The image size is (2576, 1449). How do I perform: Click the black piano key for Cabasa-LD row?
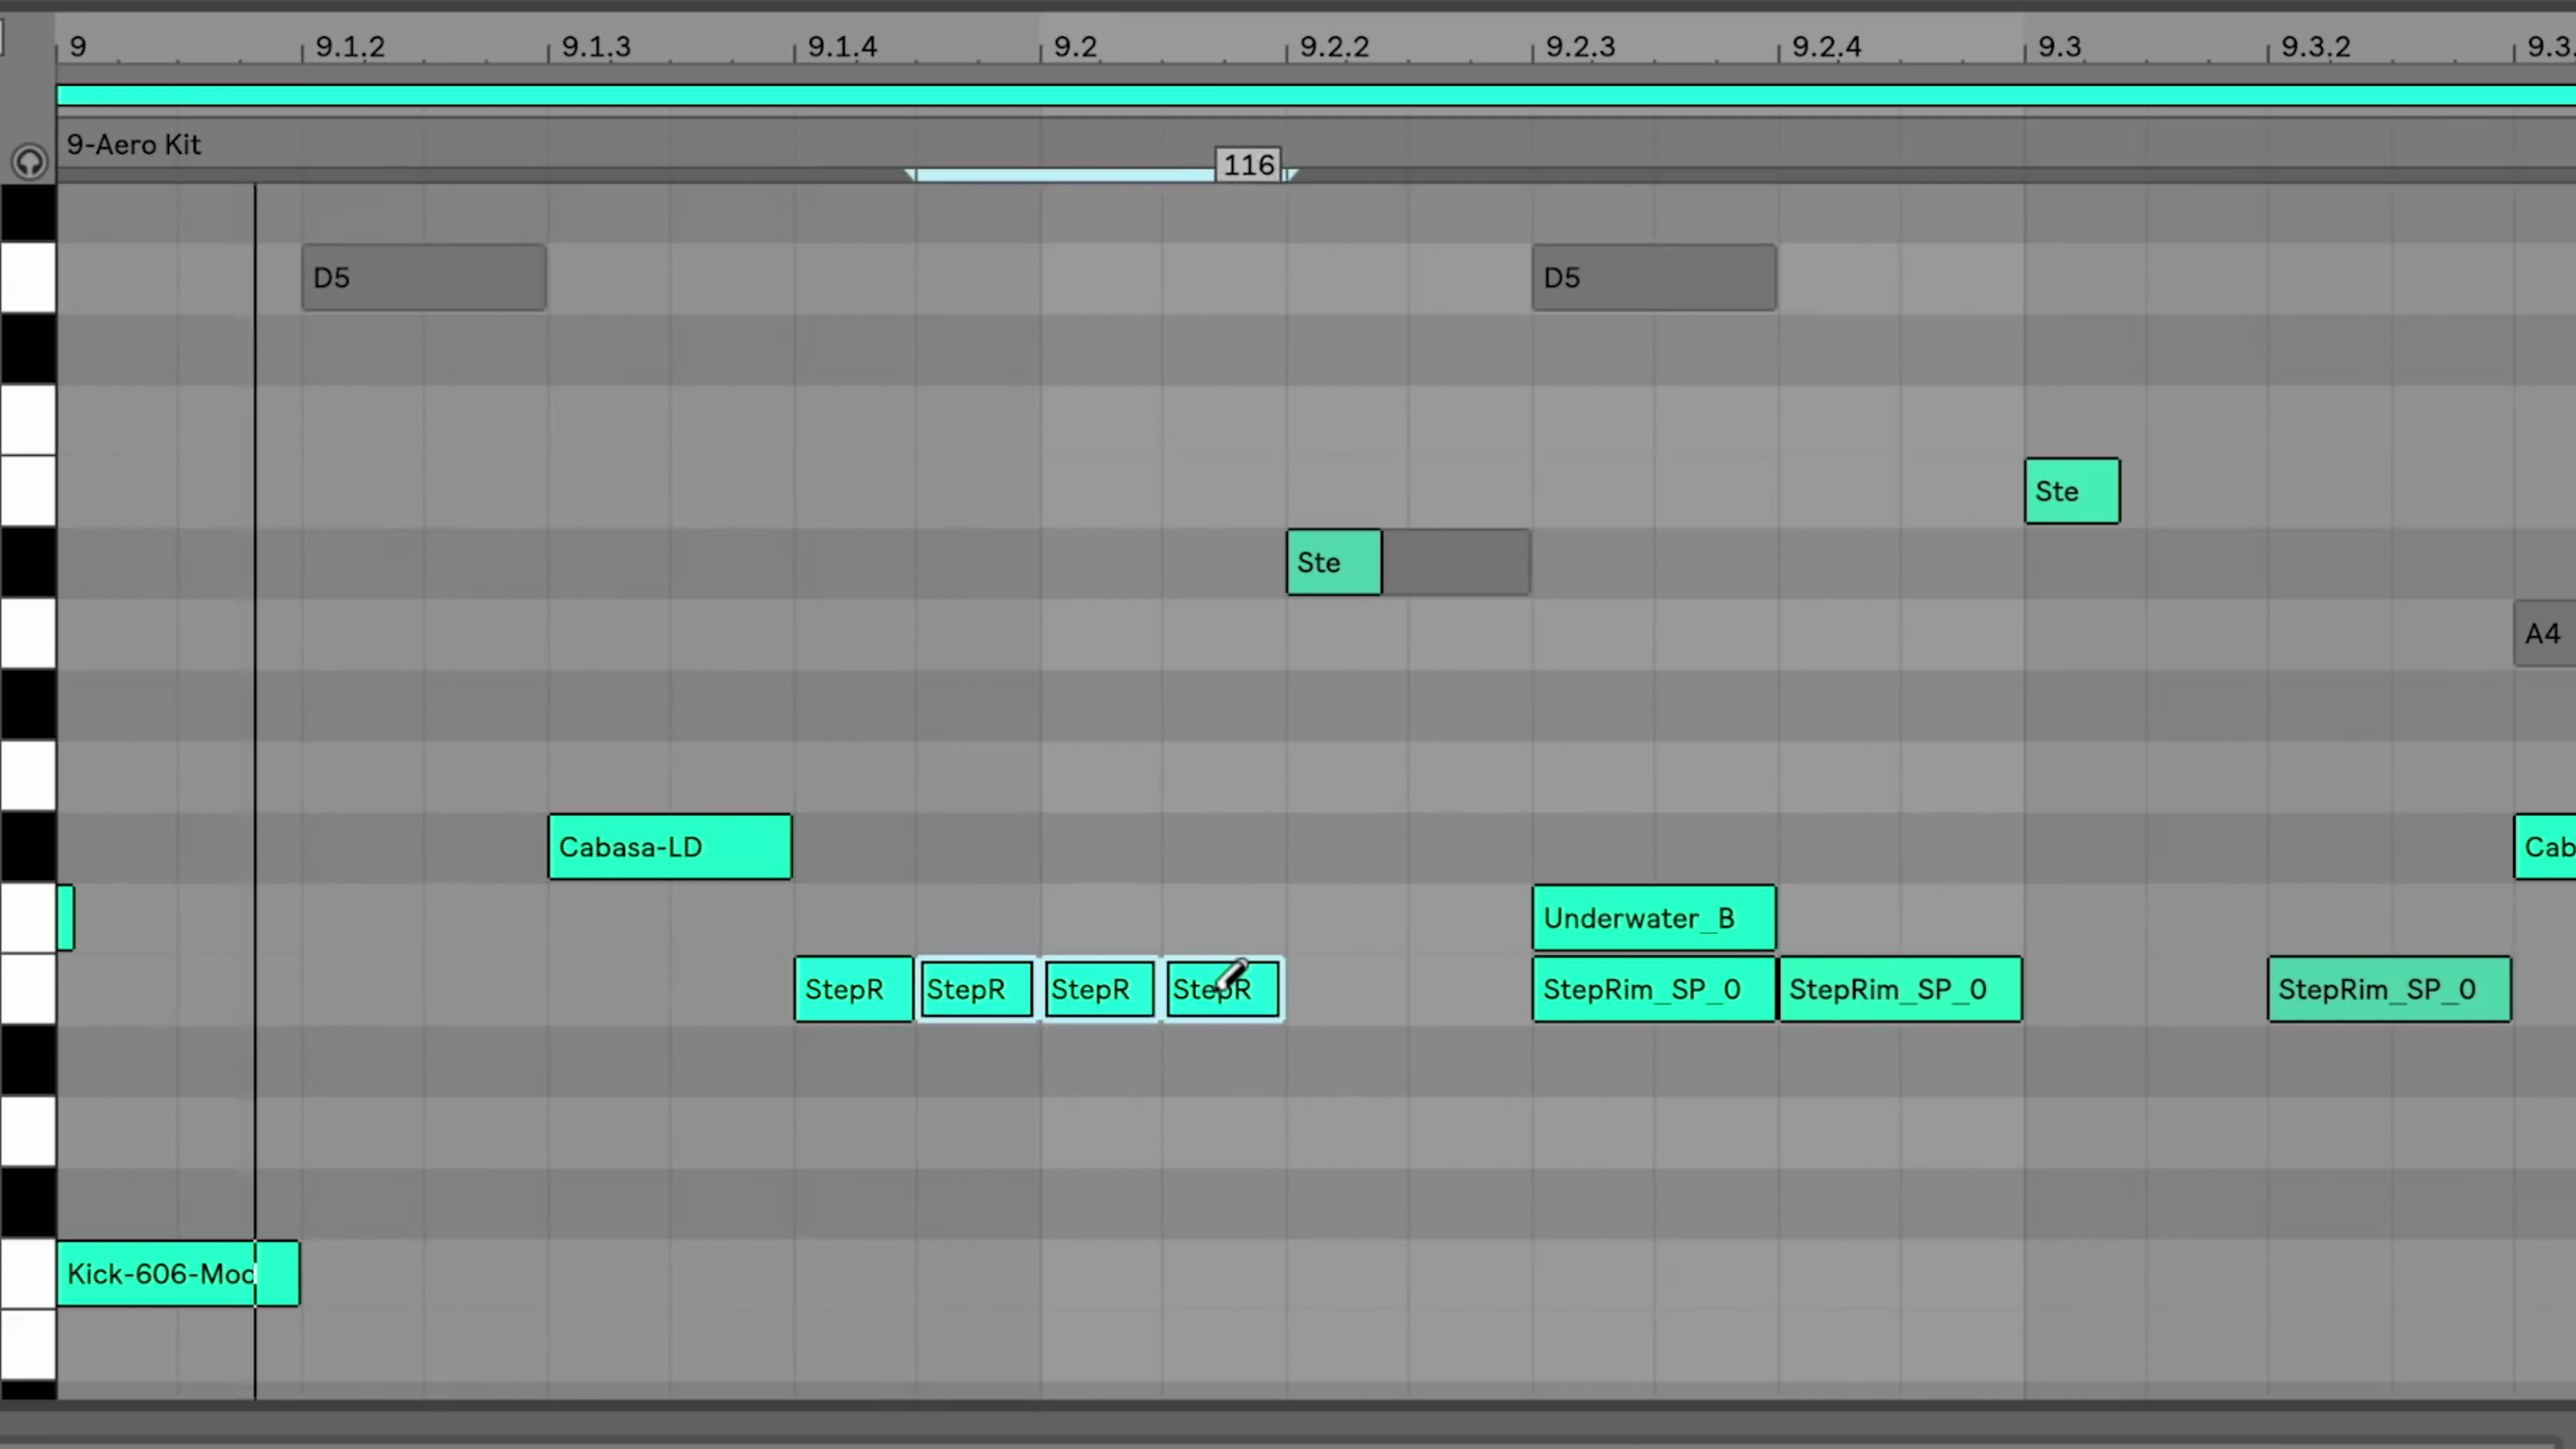tap(28, 847)
